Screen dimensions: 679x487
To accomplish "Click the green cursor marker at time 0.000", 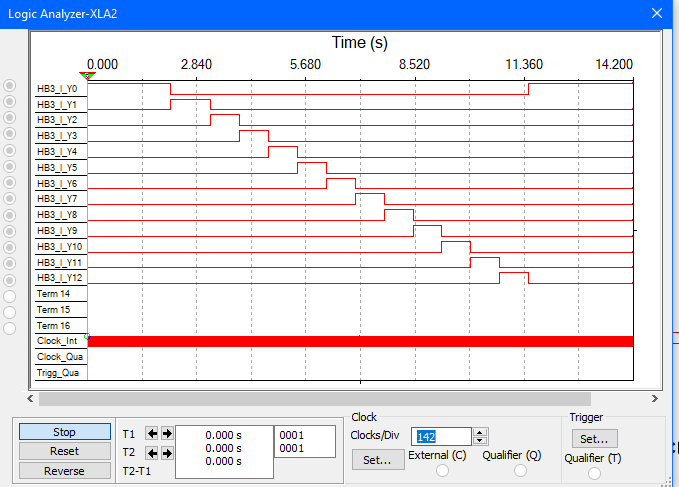I will (87, 76).
